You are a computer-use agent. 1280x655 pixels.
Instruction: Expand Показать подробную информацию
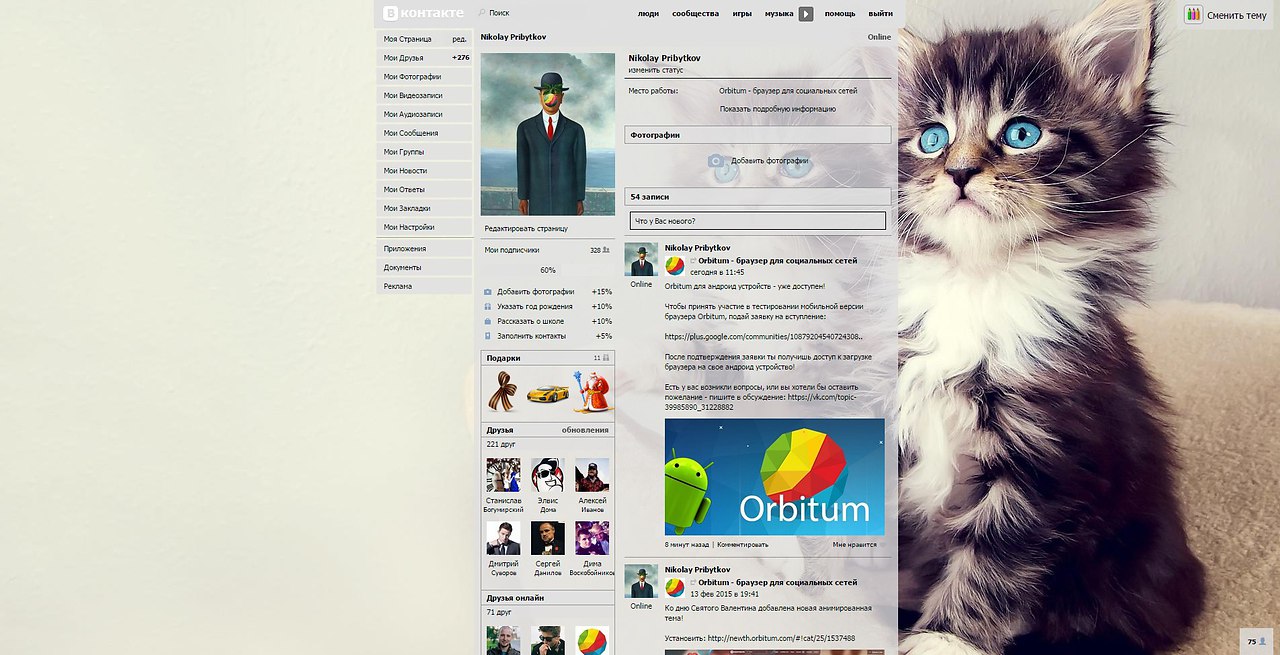(x=778, y=109)
